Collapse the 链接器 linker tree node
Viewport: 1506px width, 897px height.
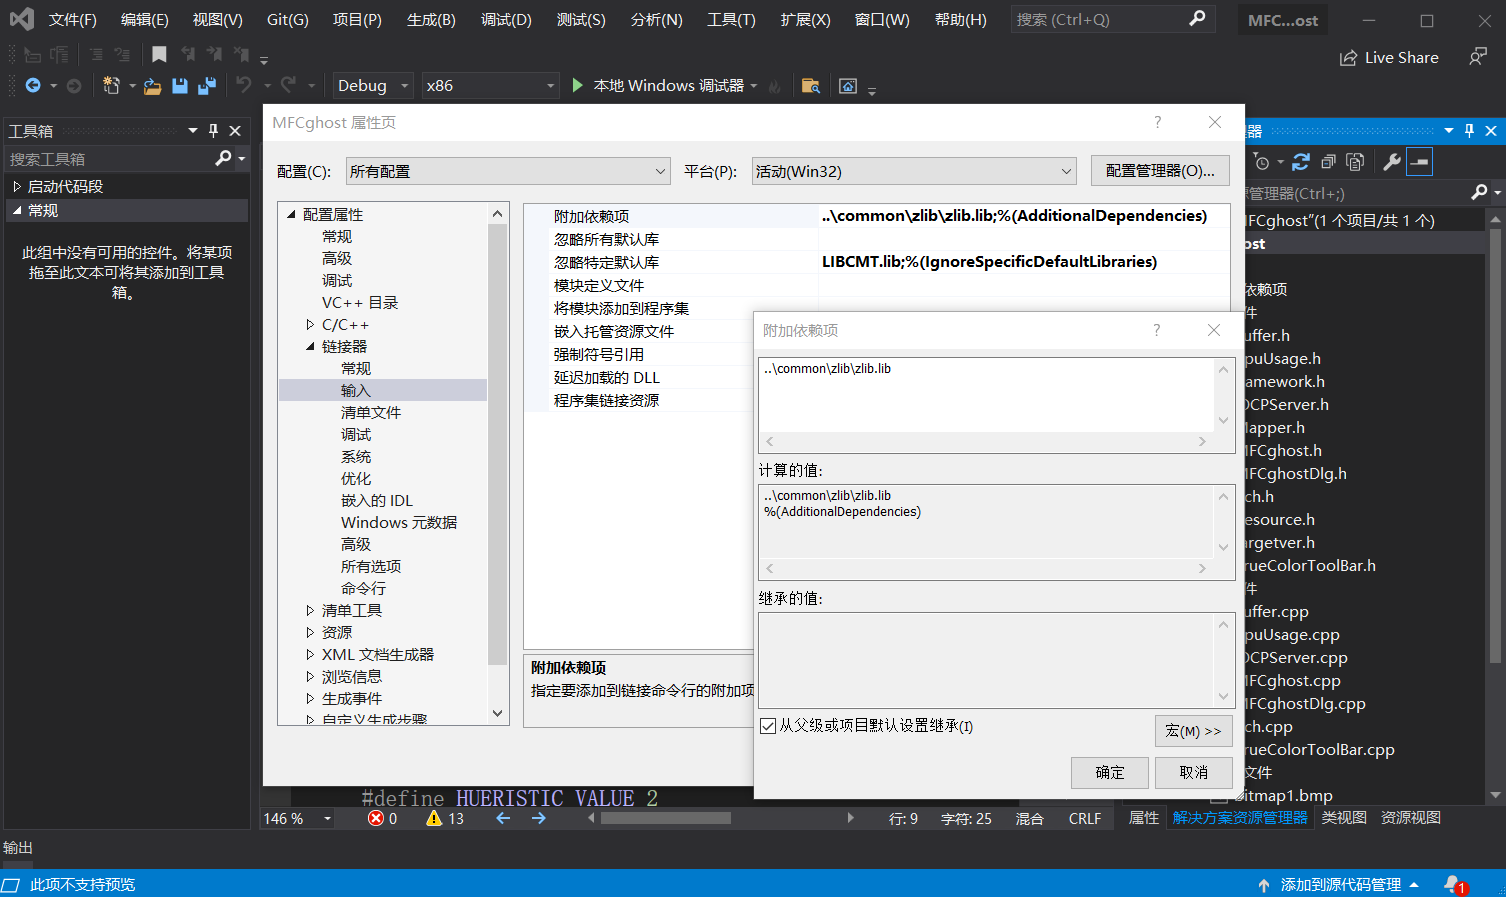(x=310, y=347)
